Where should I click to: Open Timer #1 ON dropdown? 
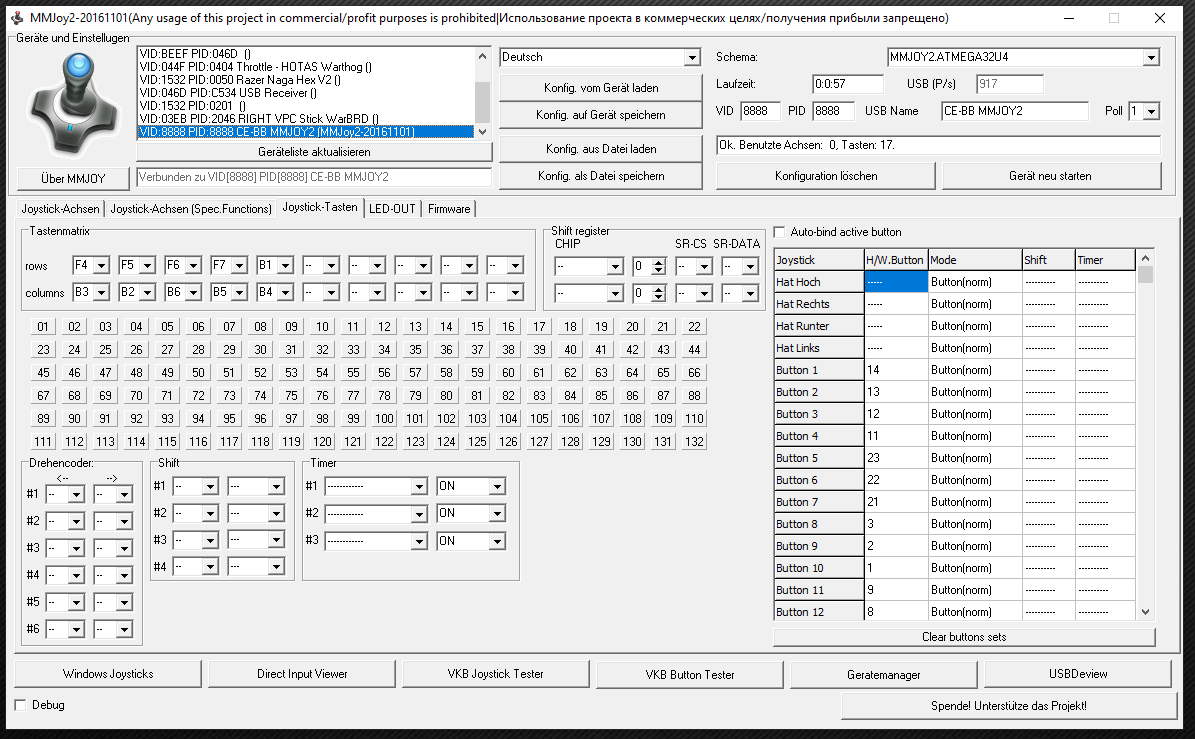497,487
